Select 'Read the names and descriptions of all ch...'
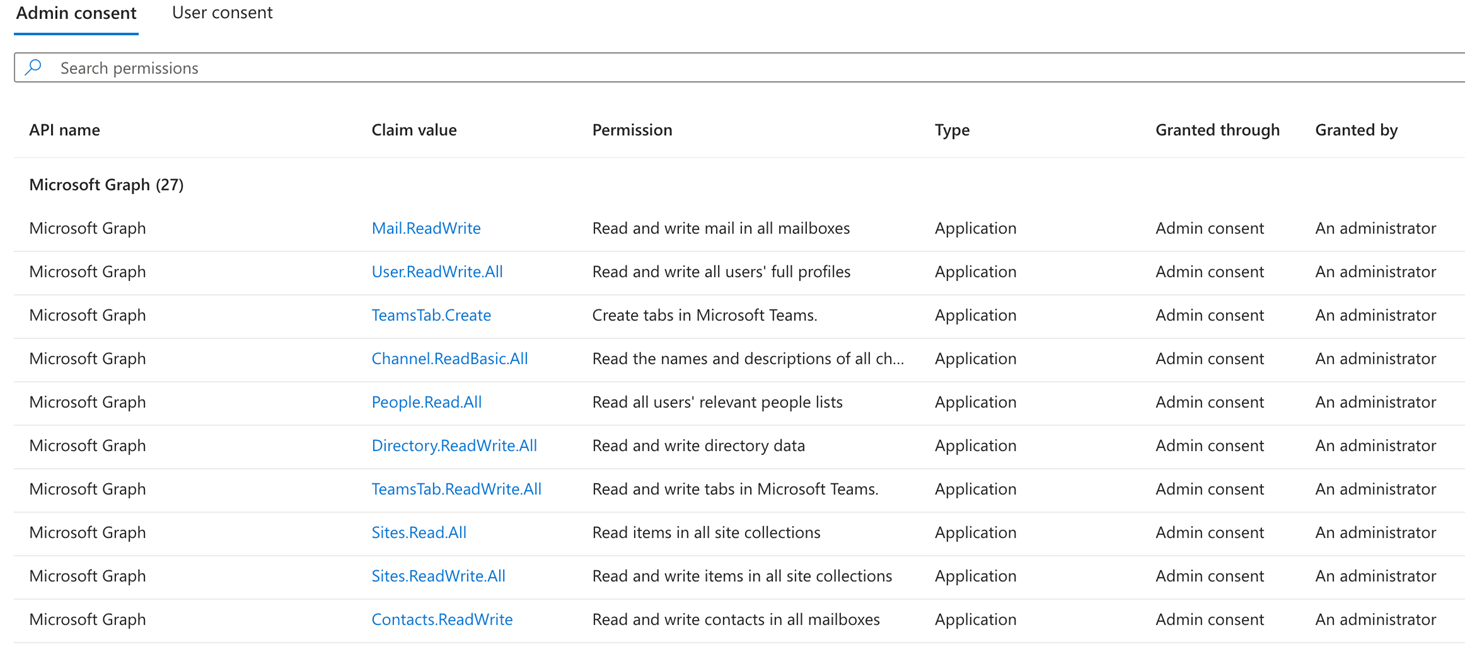This screenshot has width=1465, height=649. click(x=748, y=358)
